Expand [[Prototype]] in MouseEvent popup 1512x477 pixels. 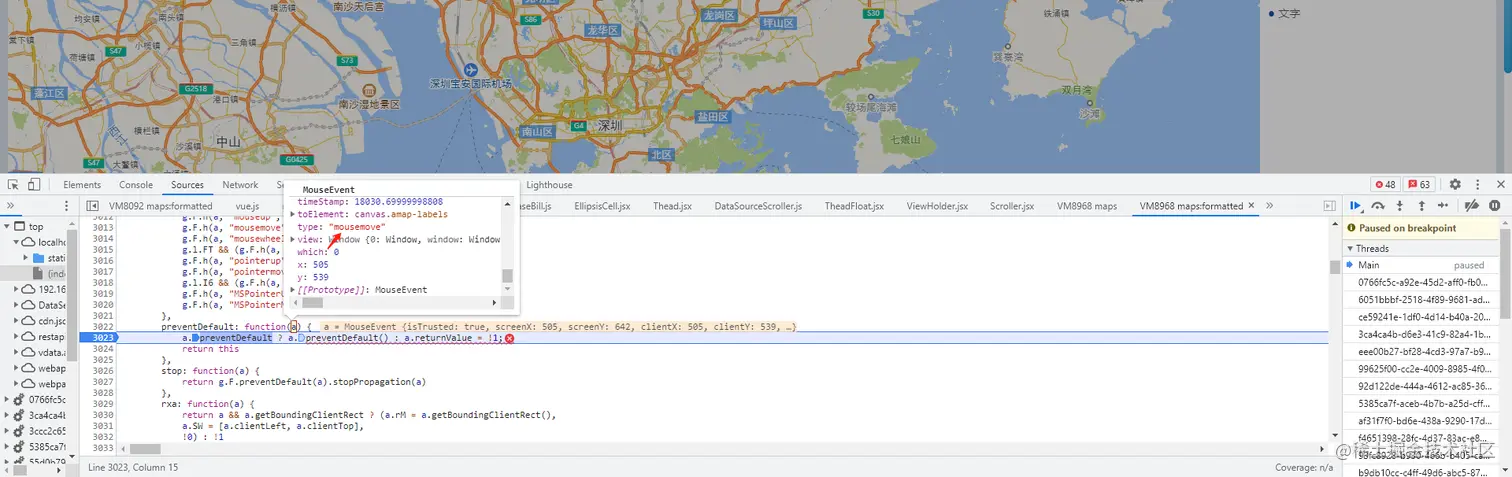[x=293, y=290]
